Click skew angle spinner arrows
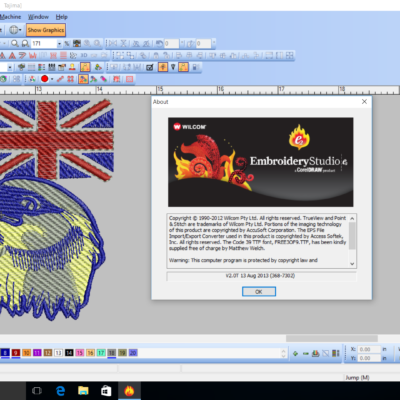 click(x=214, y=43)
